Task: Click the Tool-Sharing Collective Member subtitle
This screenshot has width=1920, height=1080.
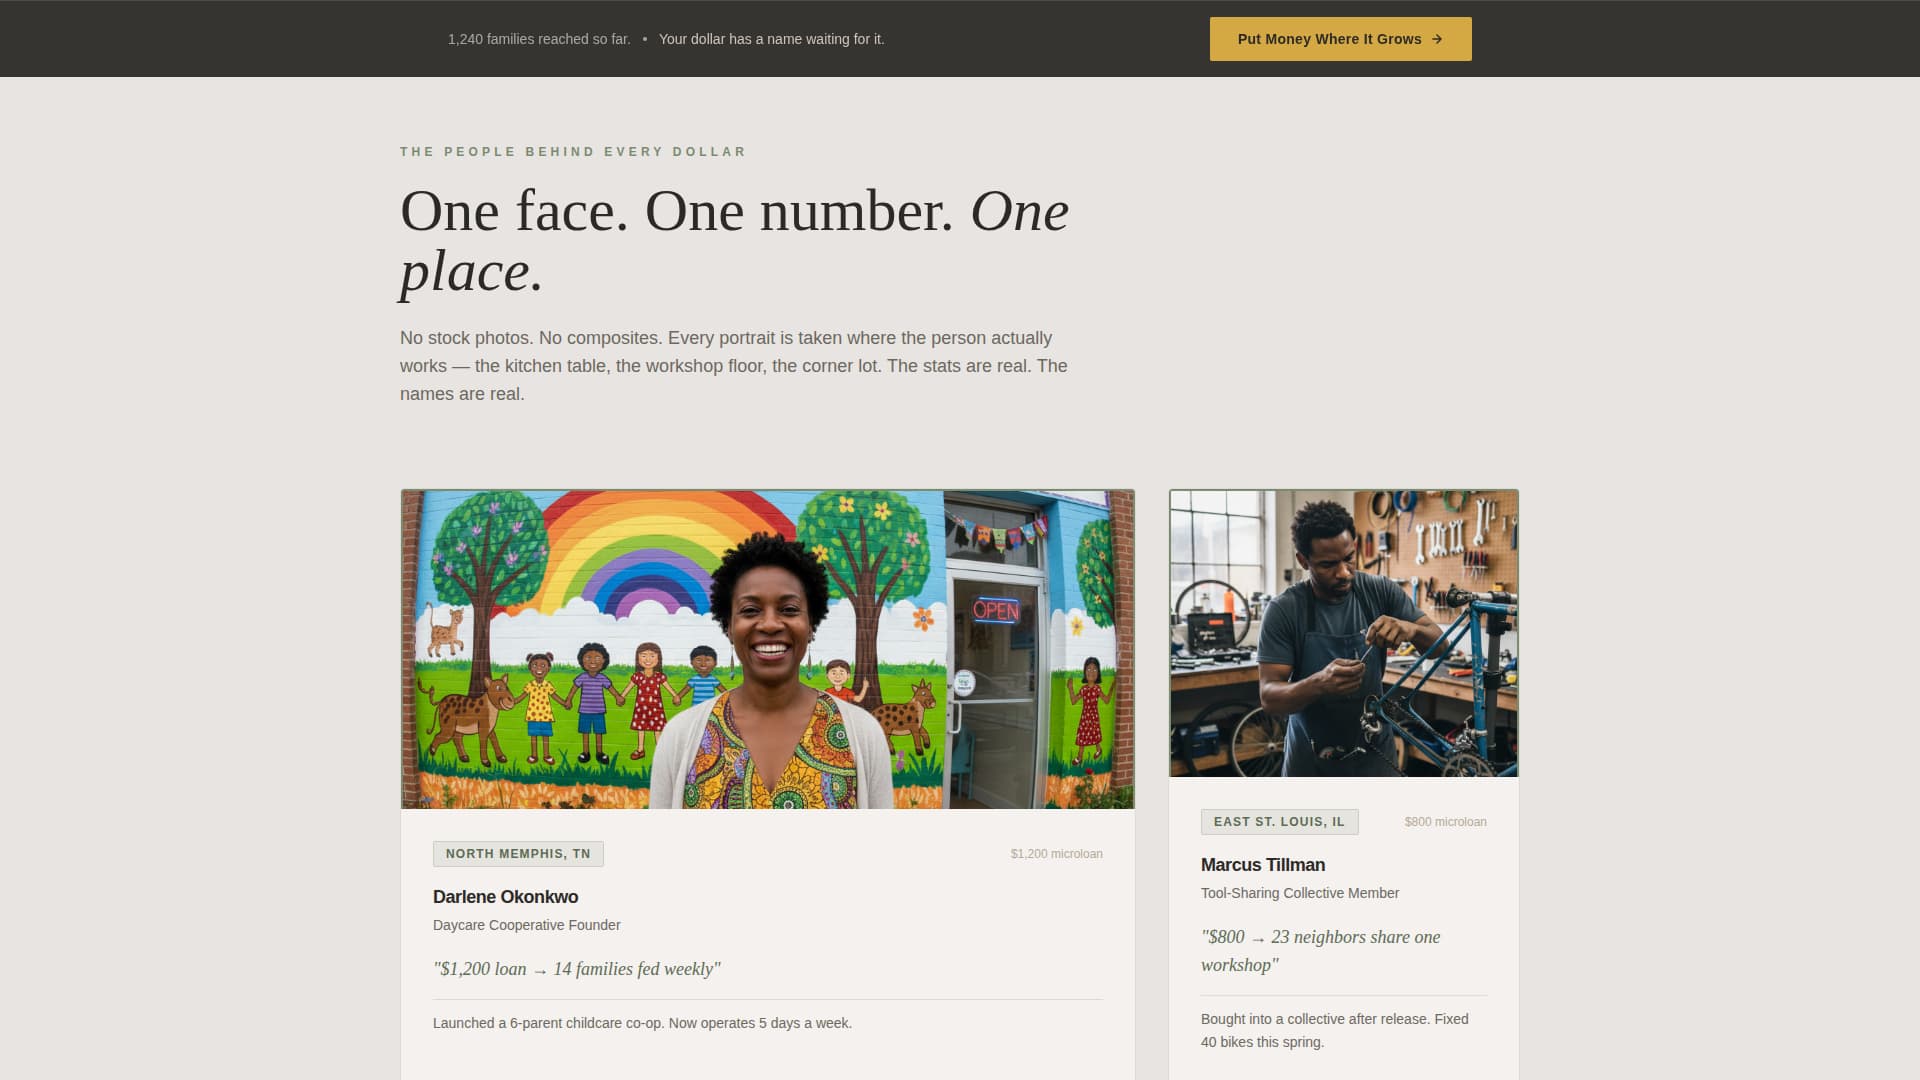Action: pos(1300,892)
